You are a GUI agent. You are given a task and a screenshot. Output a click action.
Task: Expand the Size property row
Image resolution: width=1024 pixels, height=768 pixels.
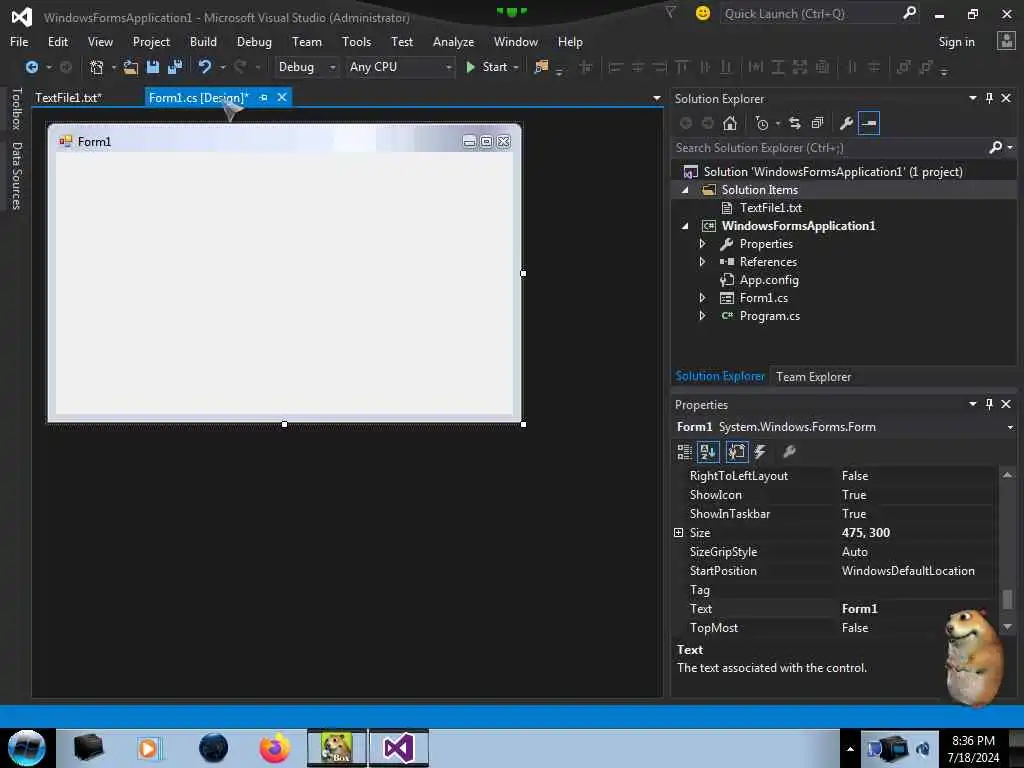coord(679,533)
